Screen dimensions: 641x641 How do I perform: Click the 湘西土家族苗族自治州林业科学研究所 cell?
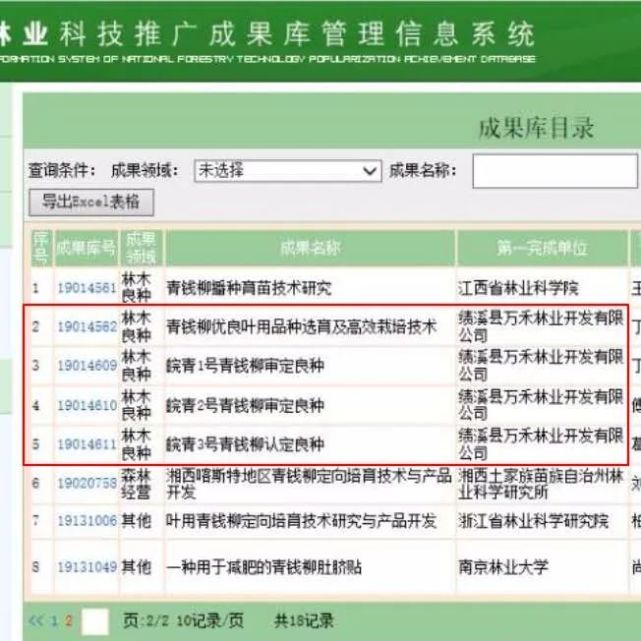(x=541, y=484)
